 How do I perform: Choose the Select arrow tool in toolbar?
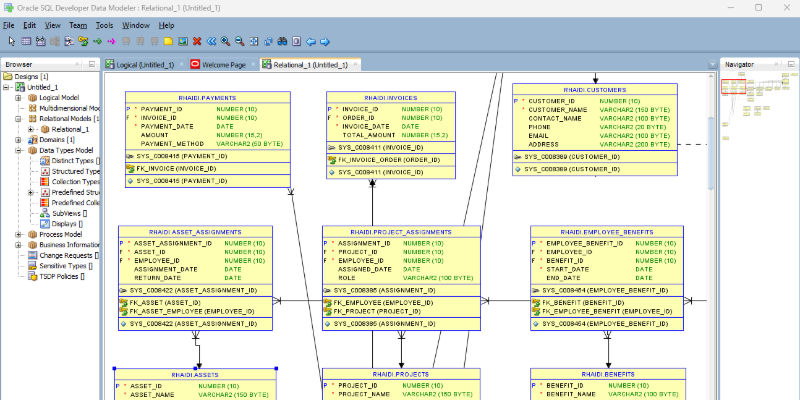(x=13, y=41)
